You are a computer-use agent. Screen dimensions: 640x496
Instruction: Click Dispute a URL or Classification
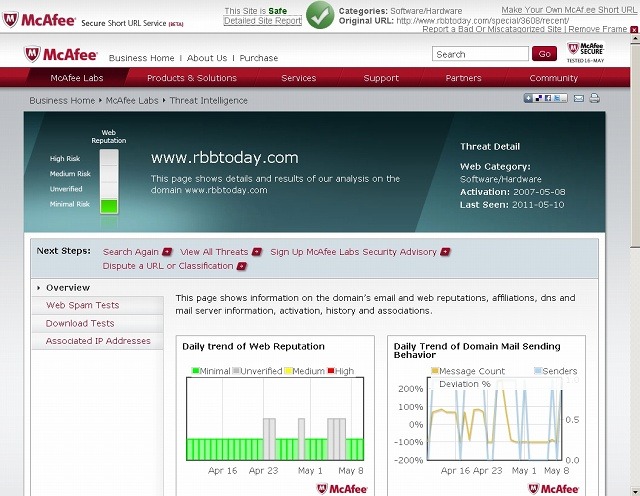168,266
